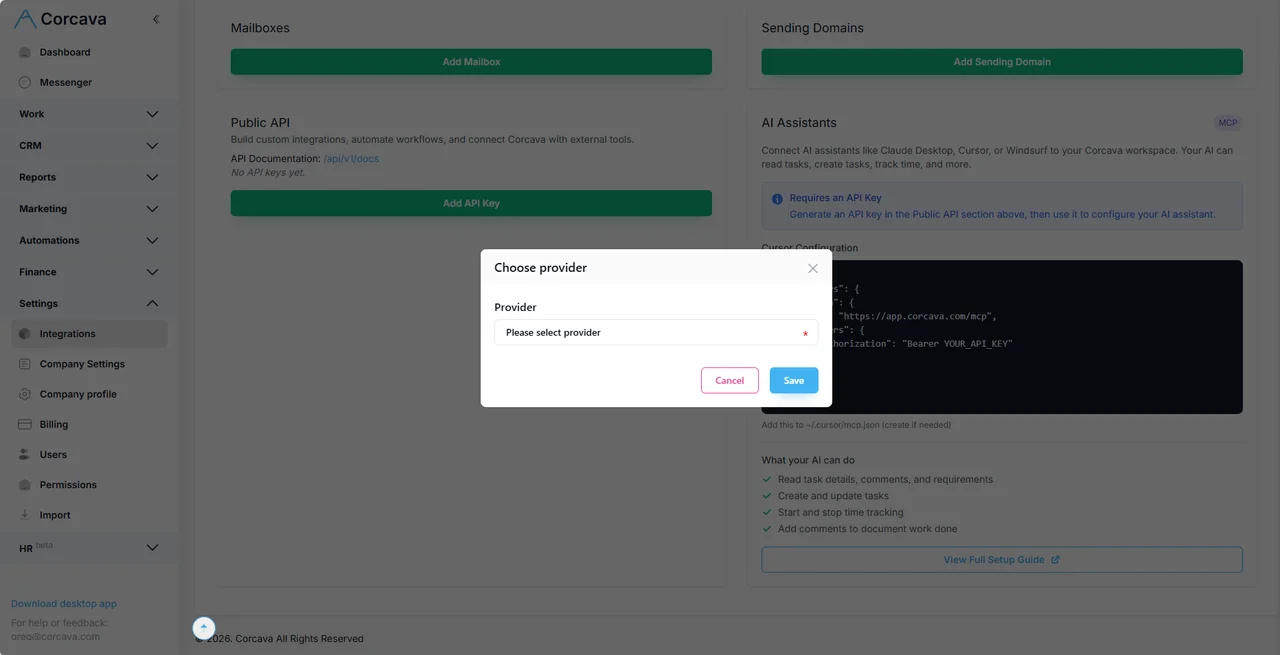Click the AI Assistants heading
The width and height of the screenshot is (1280, 655).
[x=799, y=123]
